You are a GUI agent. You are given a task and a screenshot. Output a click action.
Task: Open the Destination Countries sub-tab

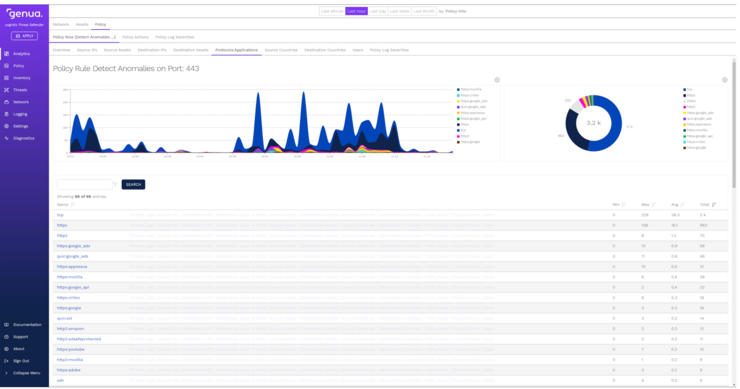click(325, 50)
